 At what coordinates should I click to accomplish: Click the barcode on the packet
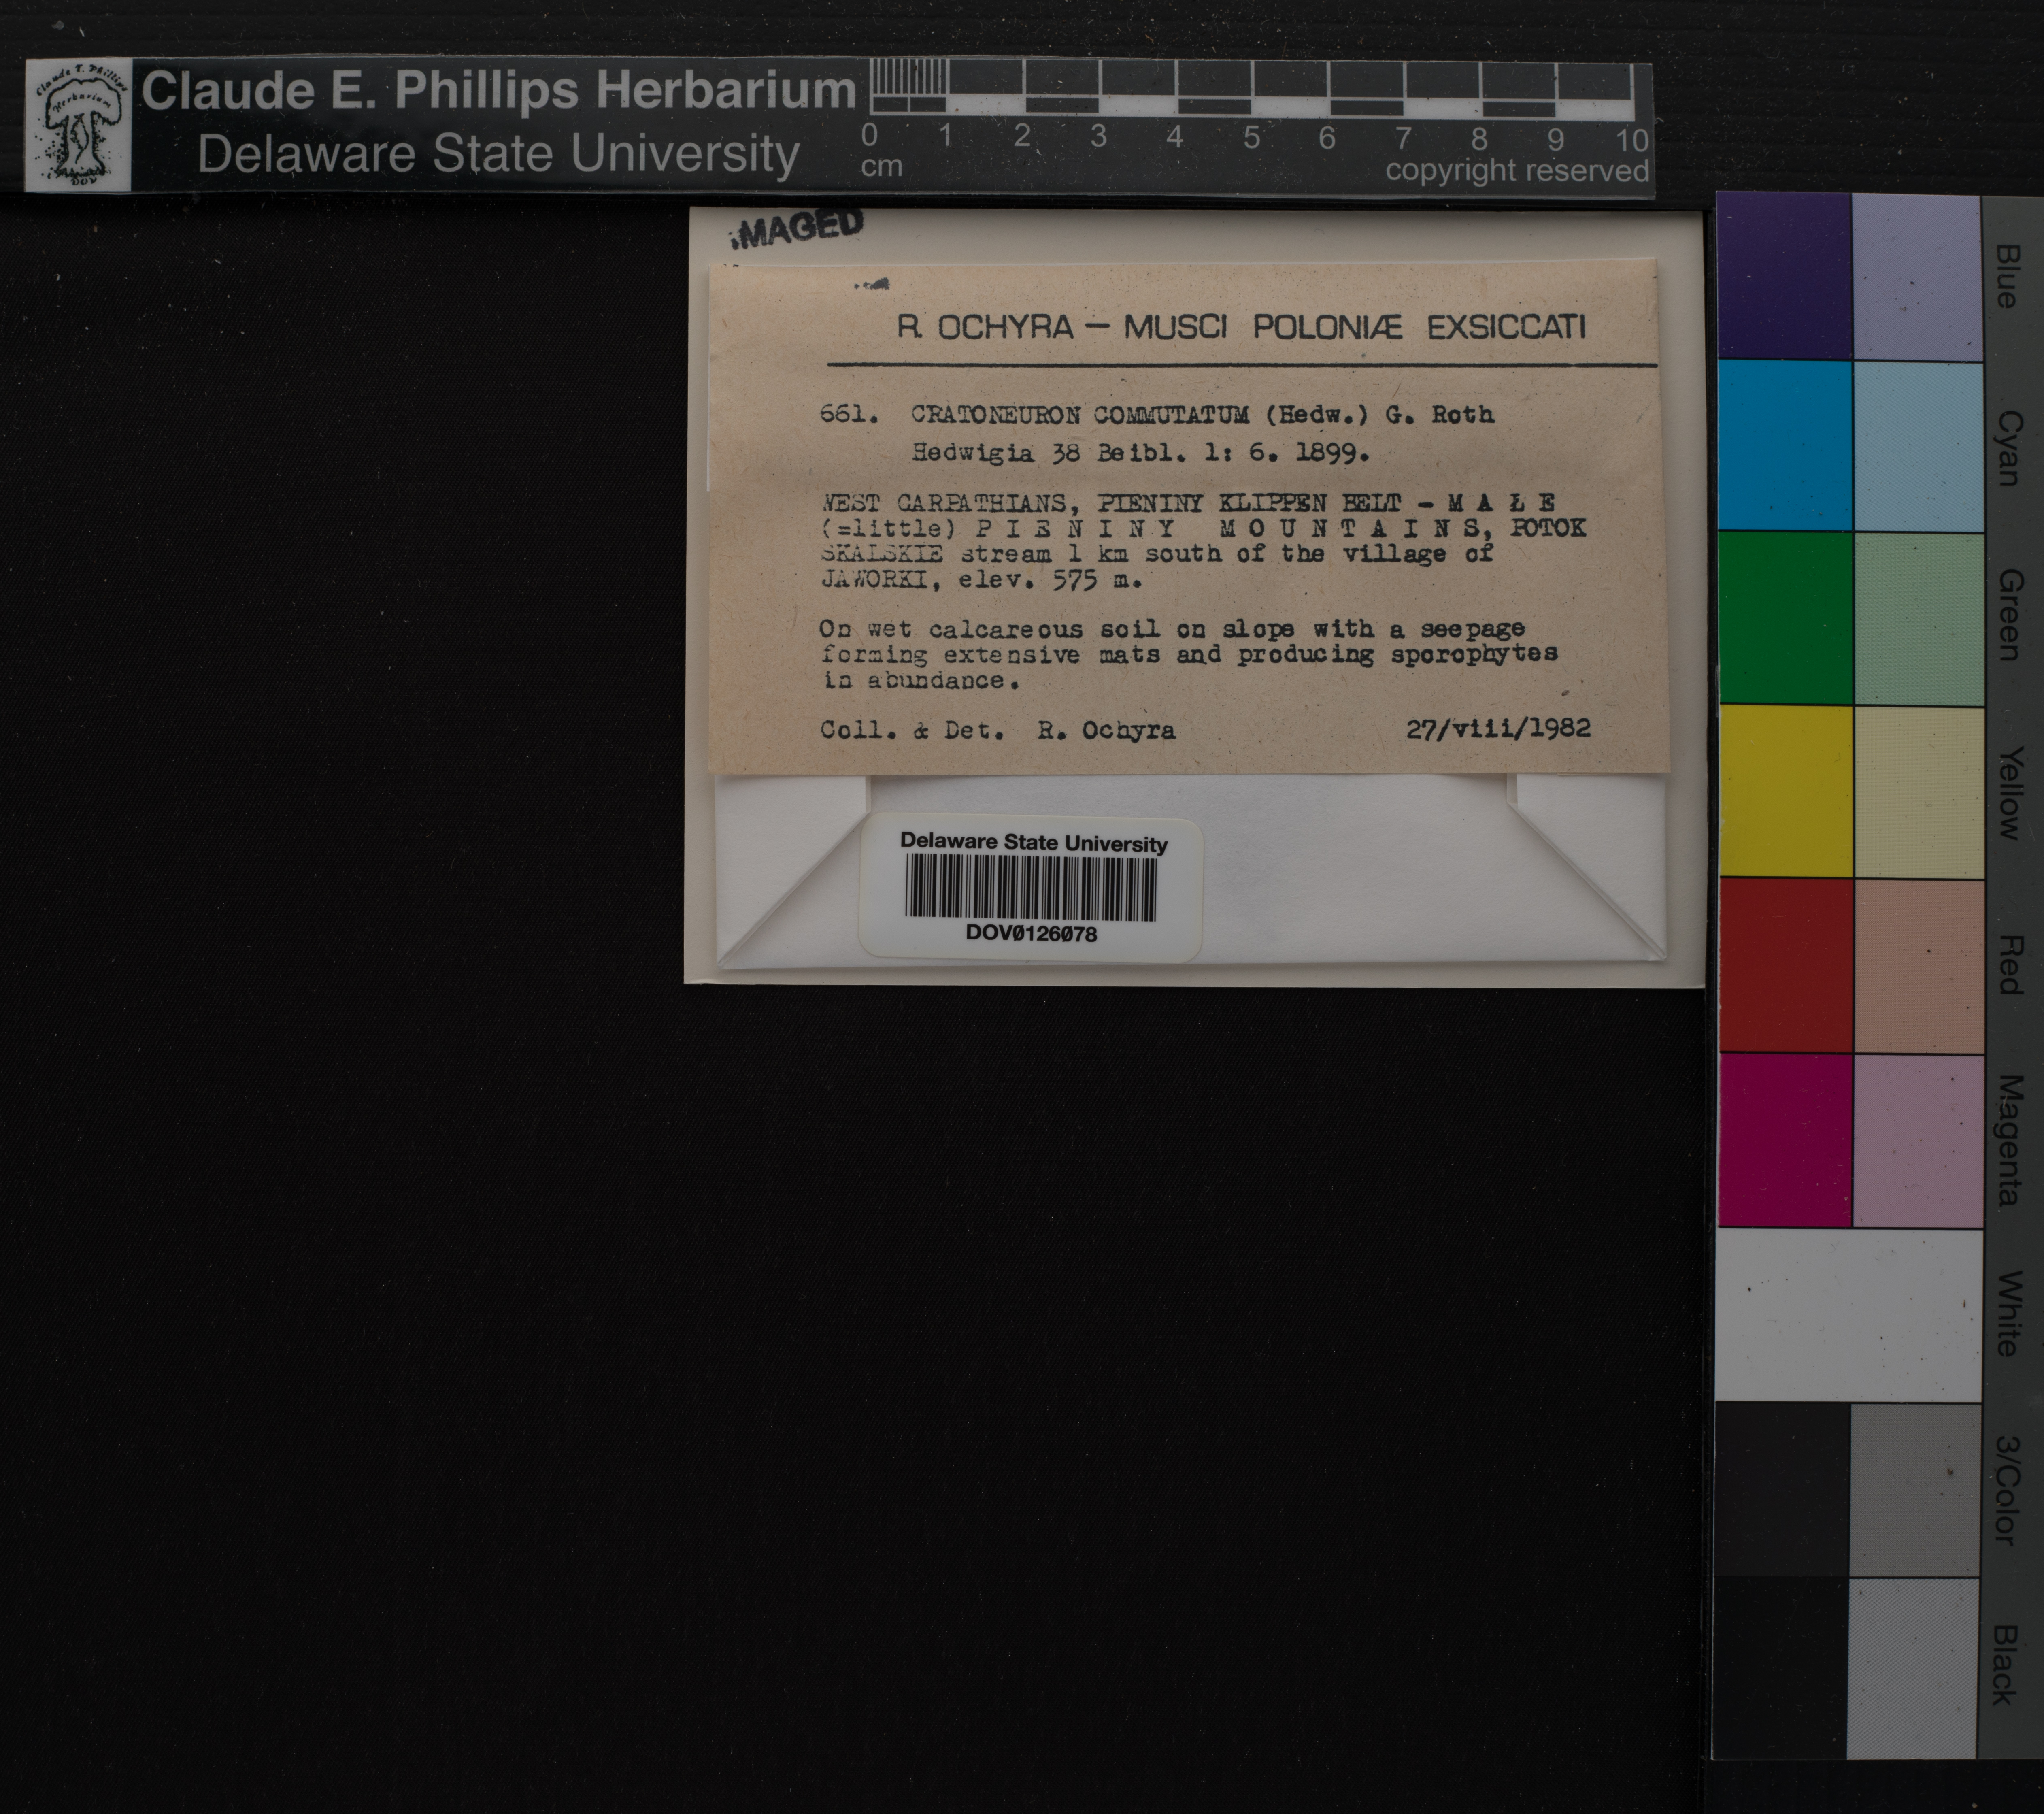click(x=1031, y=888)
